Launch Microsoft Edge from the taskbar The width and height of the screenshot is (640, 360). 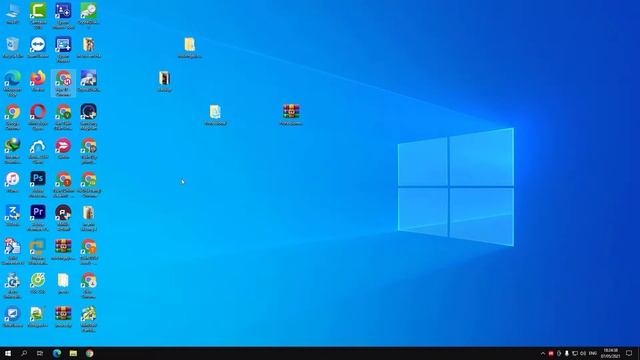(x=57, y=353)
